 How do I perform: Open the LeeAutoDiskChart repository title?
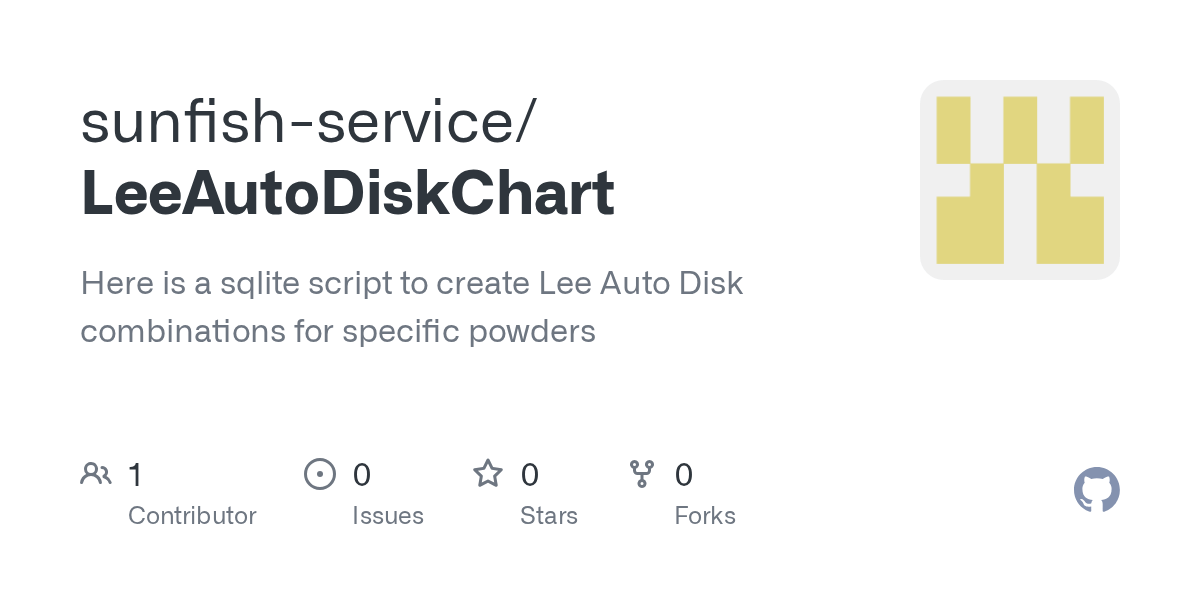click(347, 193)
